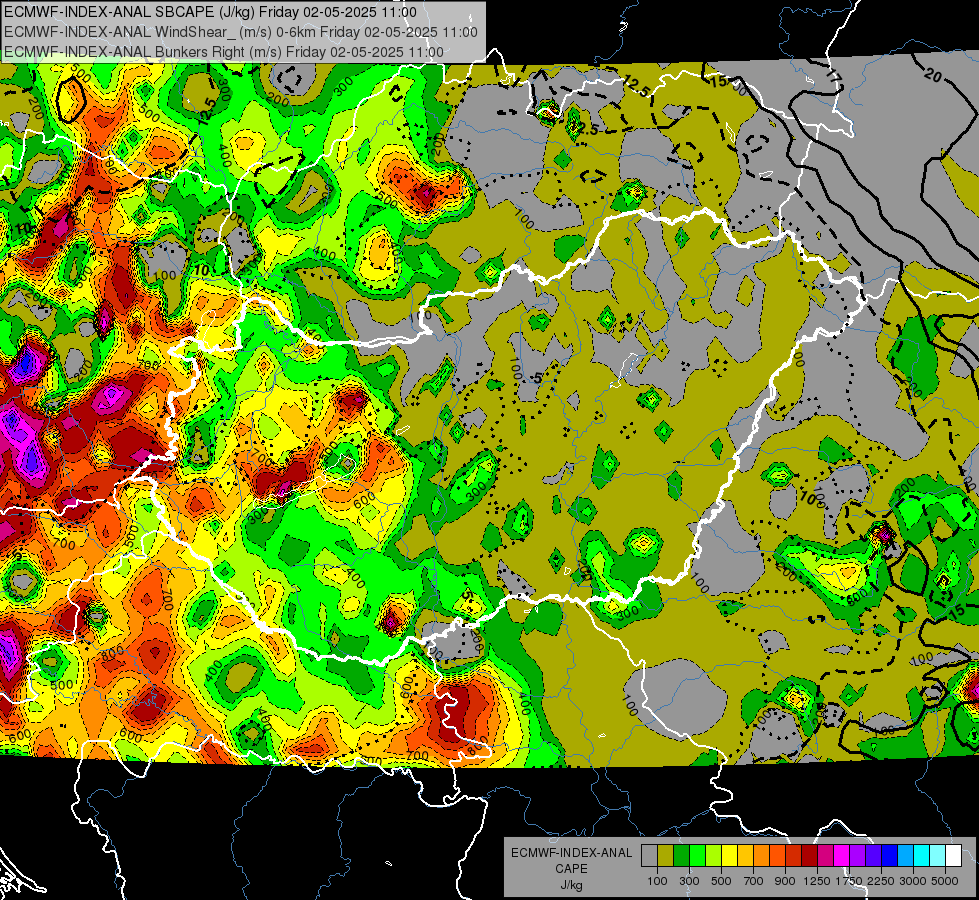Screen dimensions: 979x900
Task: Pick the dark green legend swatch
Action: click(681, 856)
